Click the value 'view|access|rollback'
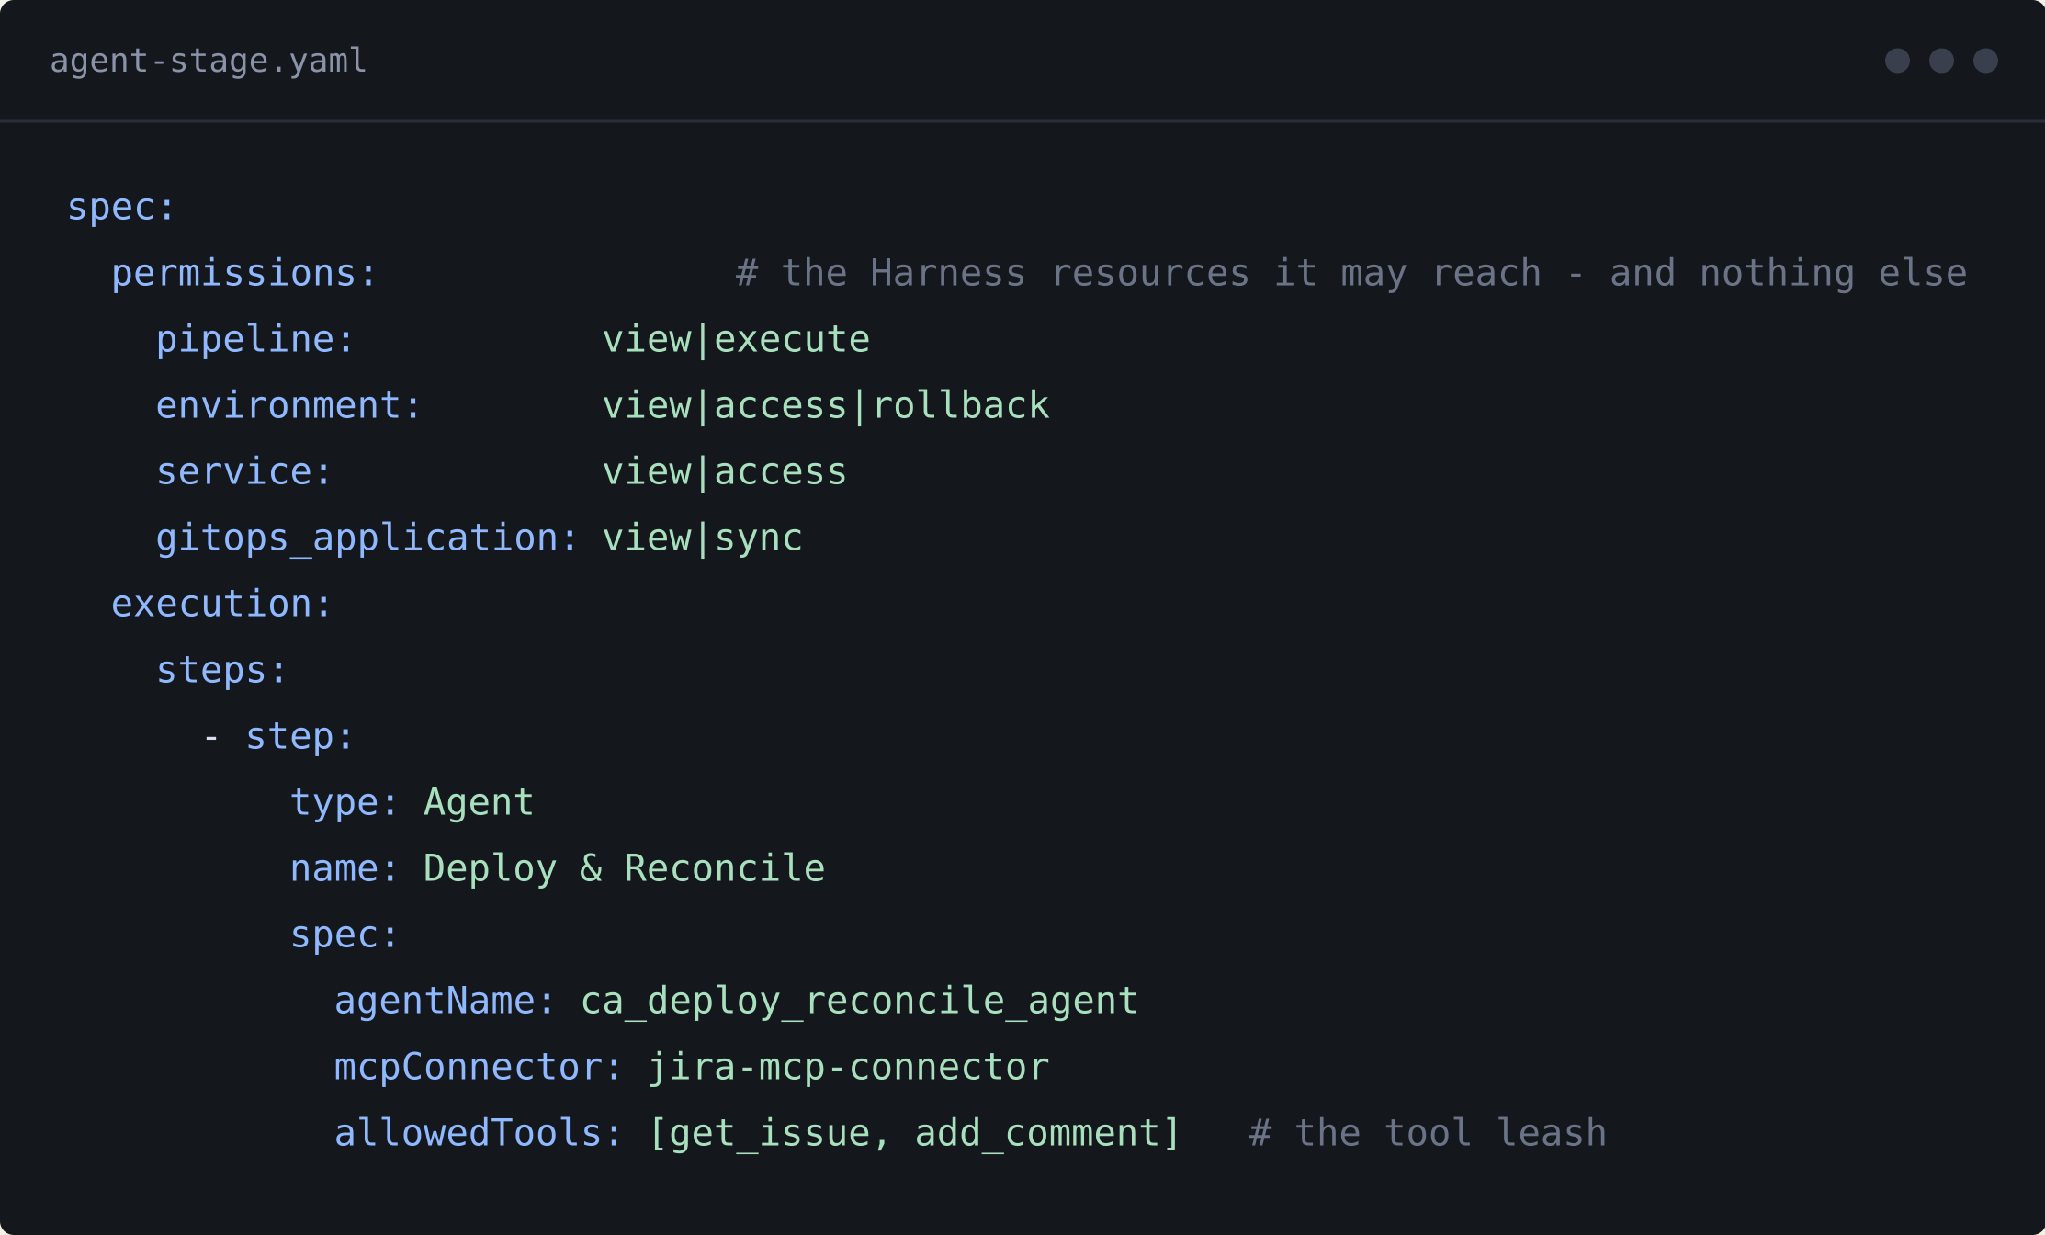2045x1235 pixels. 826,405
